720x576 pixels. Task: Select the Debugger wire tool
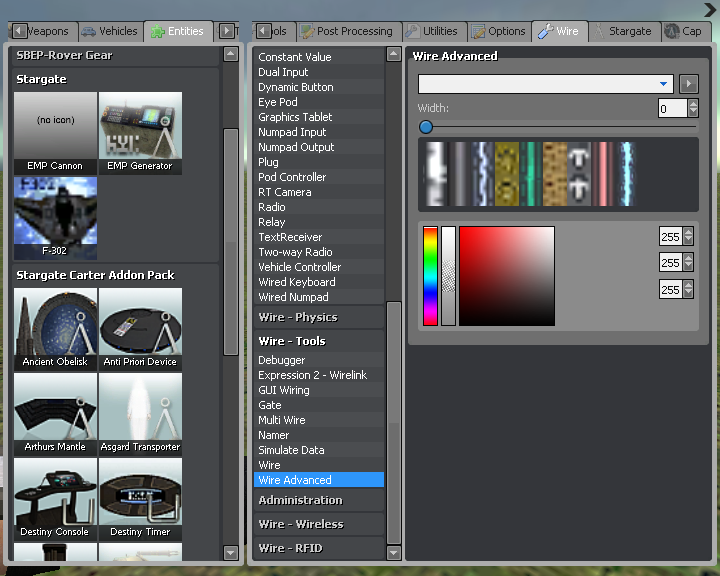(281, 360)
